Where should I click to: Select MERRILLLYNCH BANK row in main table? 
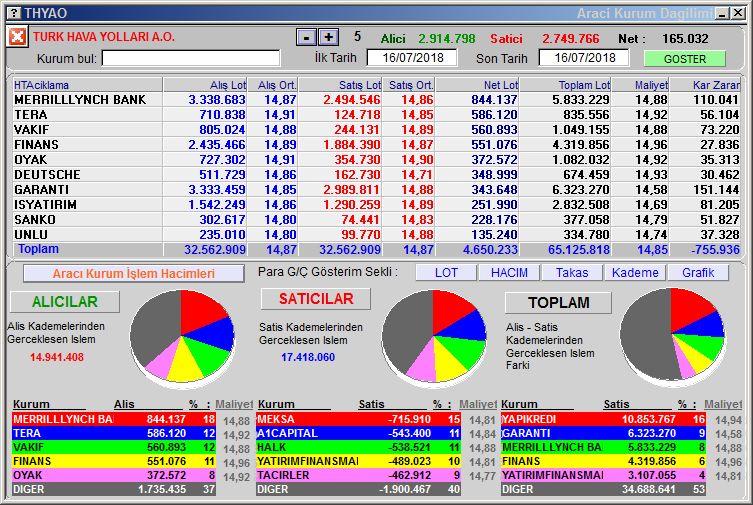[x=376, y=99]
